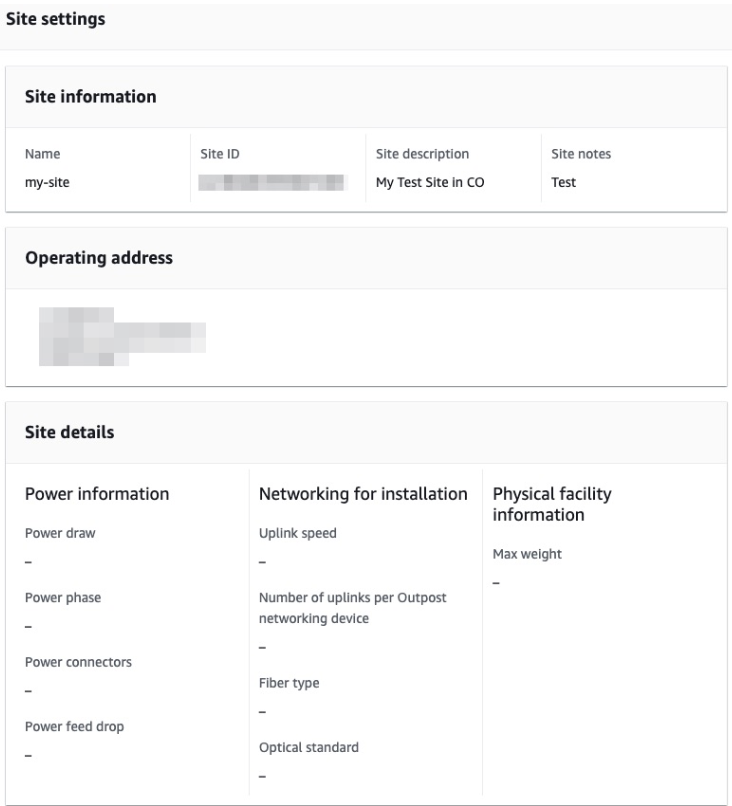Select the blurred Site ID value
The image size is (732, 806).
tap(271, 182)
